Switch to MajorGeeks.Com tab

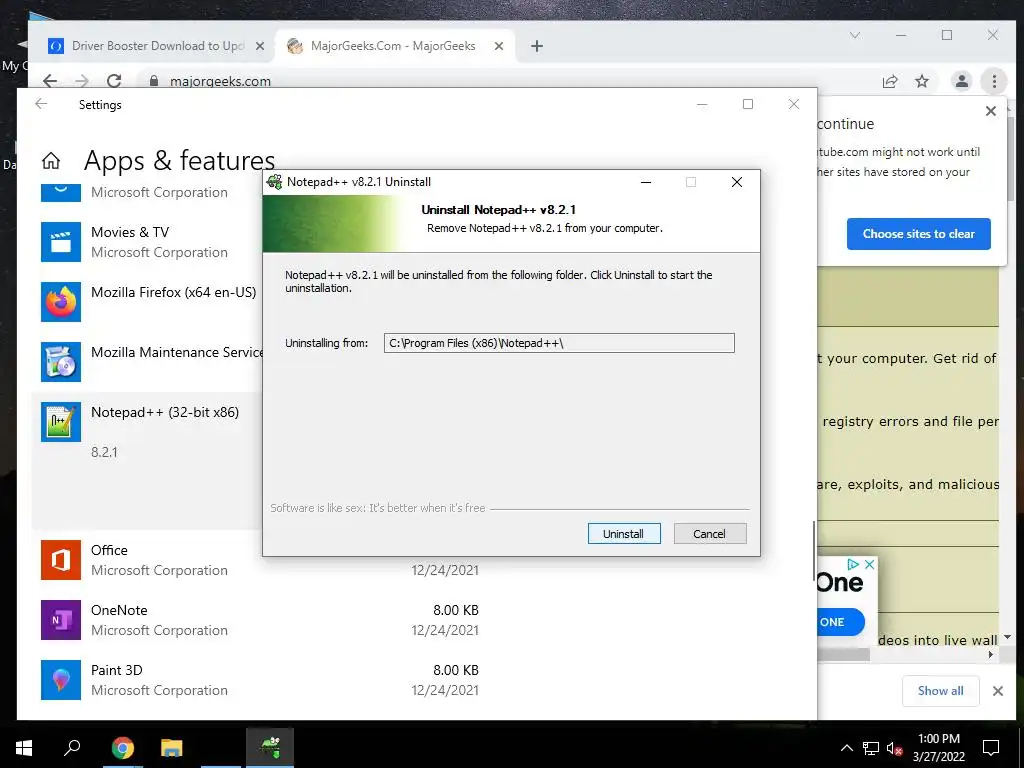393,46
